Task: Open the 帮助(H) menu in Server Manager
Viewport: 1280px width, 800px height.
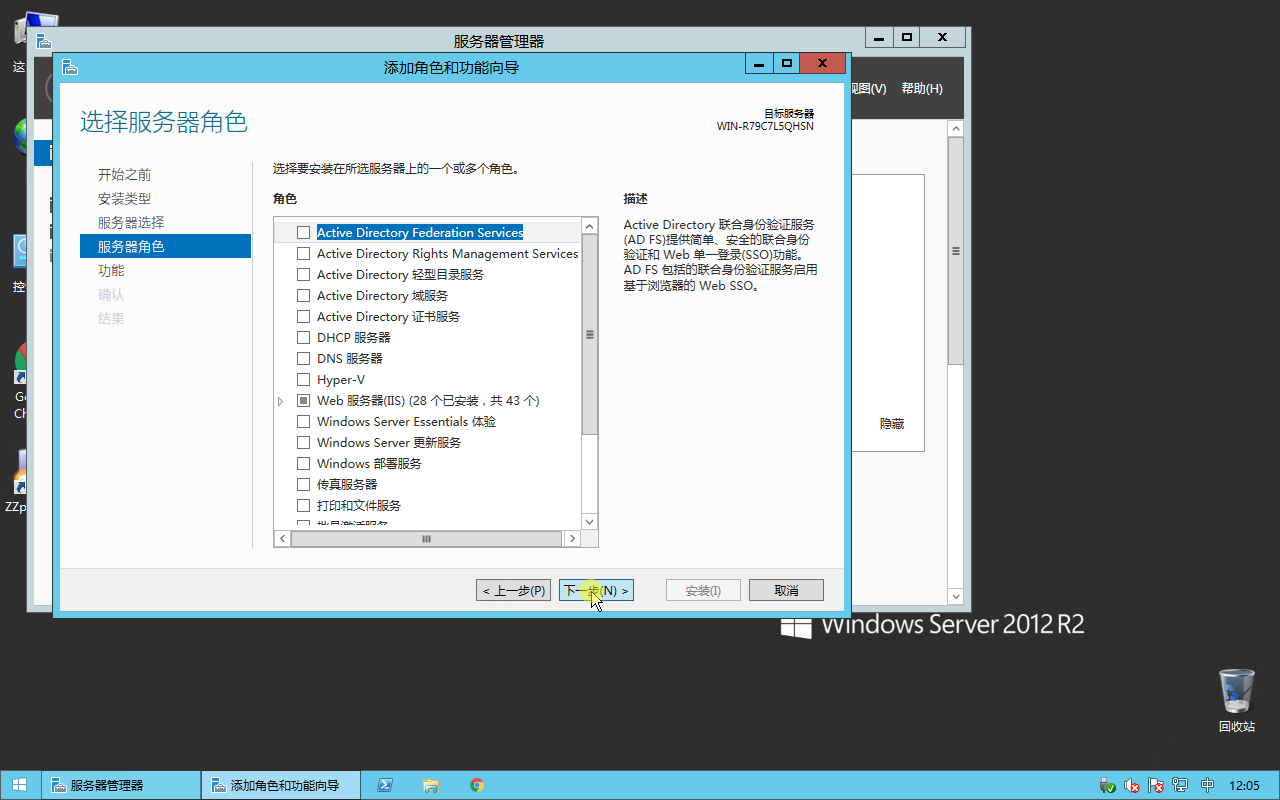Action: click(x=922, y=88)
